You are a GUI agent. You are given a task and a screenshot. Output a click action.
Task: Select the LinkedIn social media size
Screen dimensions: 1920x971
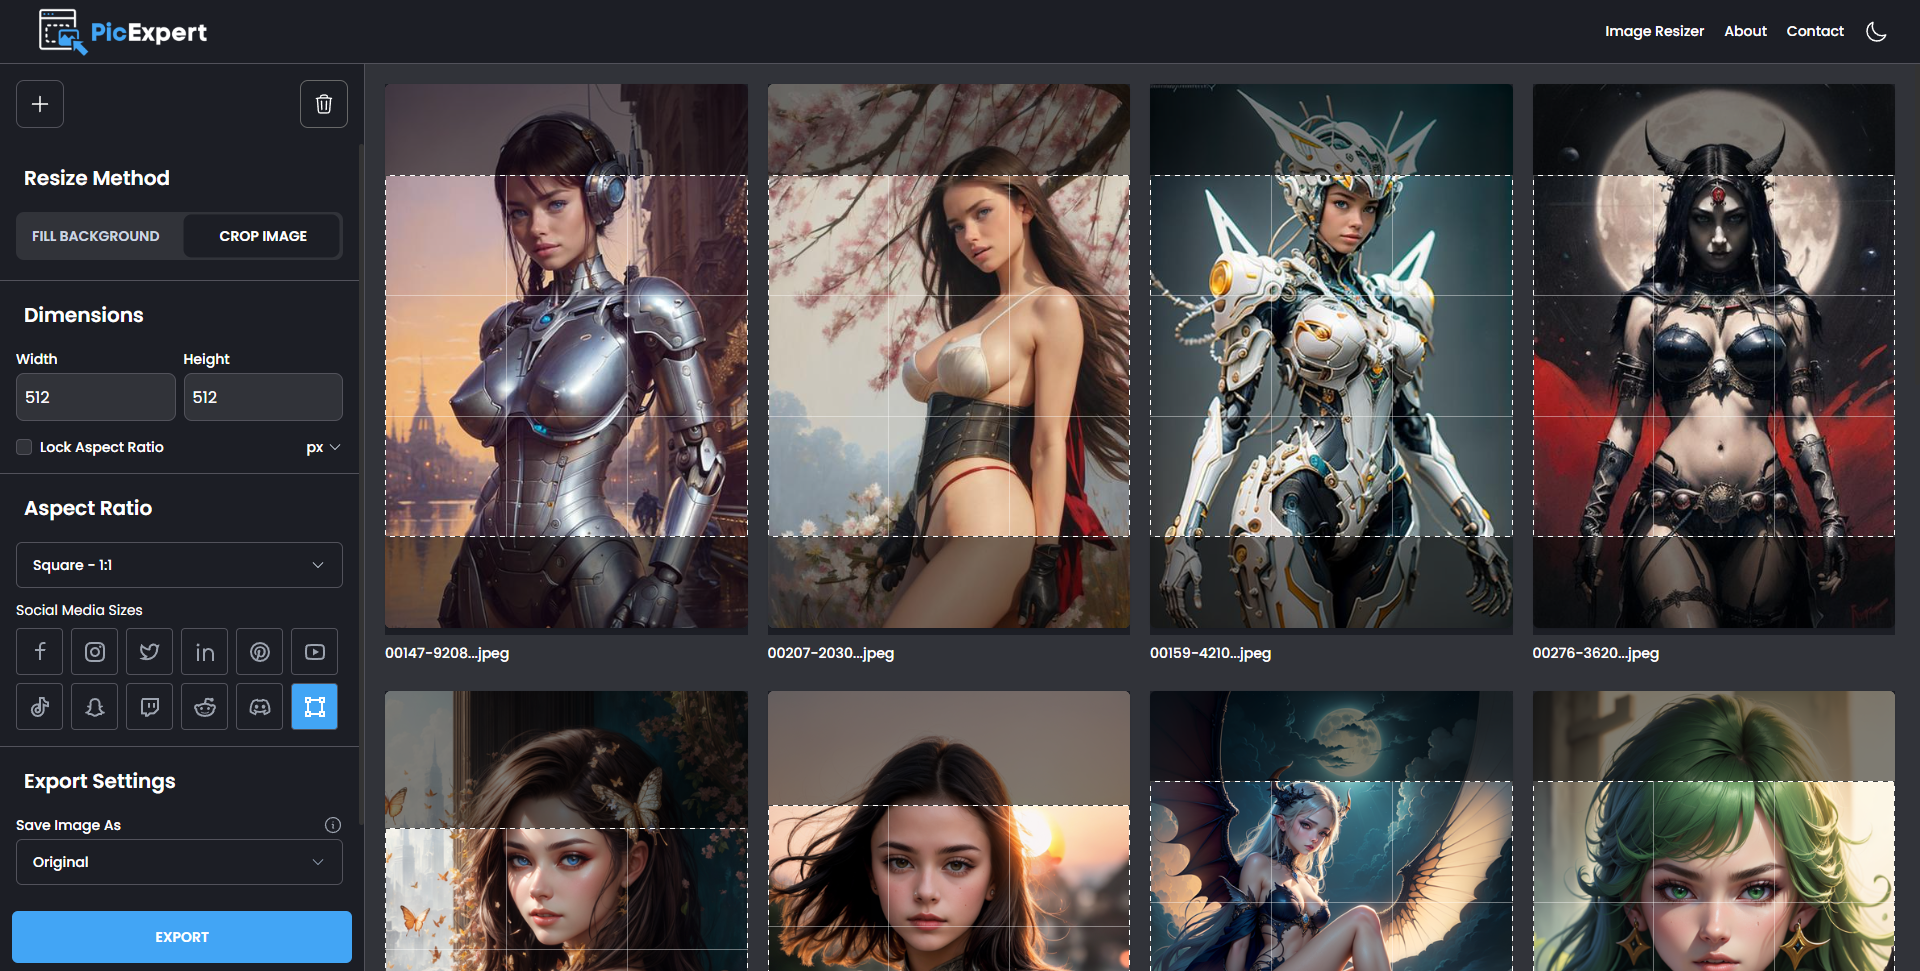click(x=205, y=652)
